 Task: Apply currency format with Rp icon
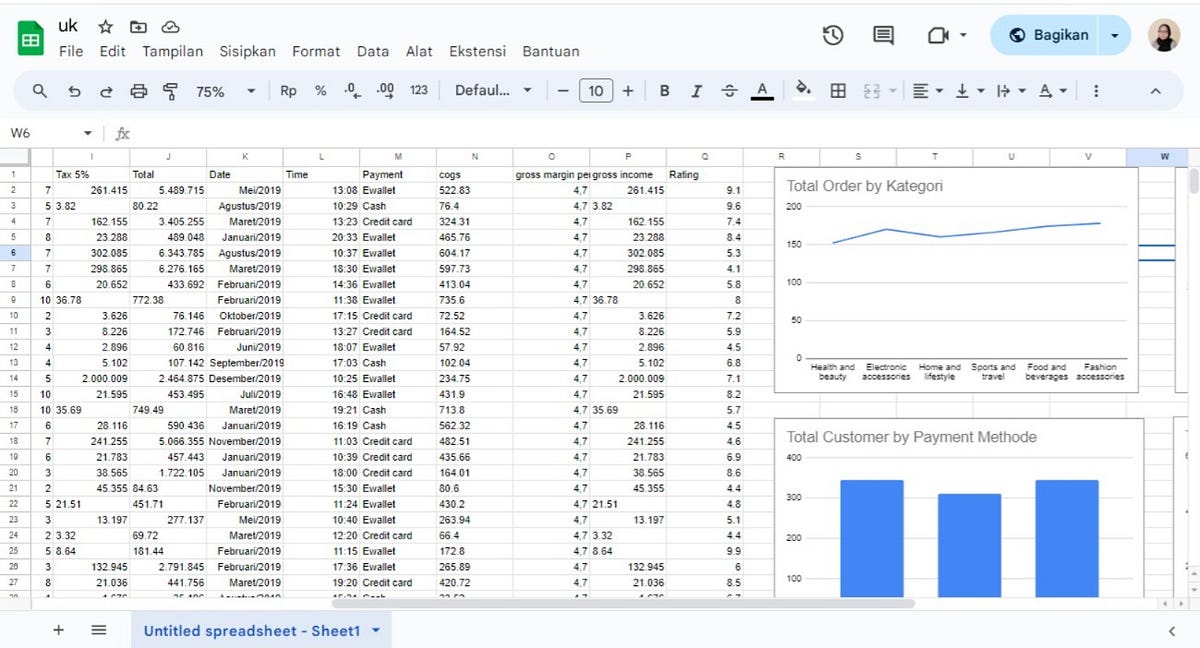pyautogui.click(x=288, y=90)
